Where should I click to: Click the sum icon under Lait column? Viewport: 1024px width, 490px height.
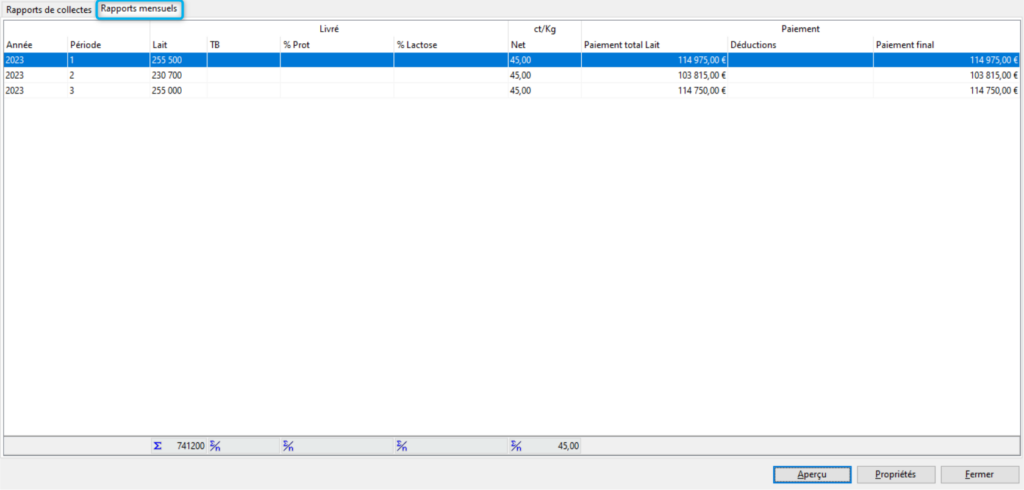(x=157, y=446)
